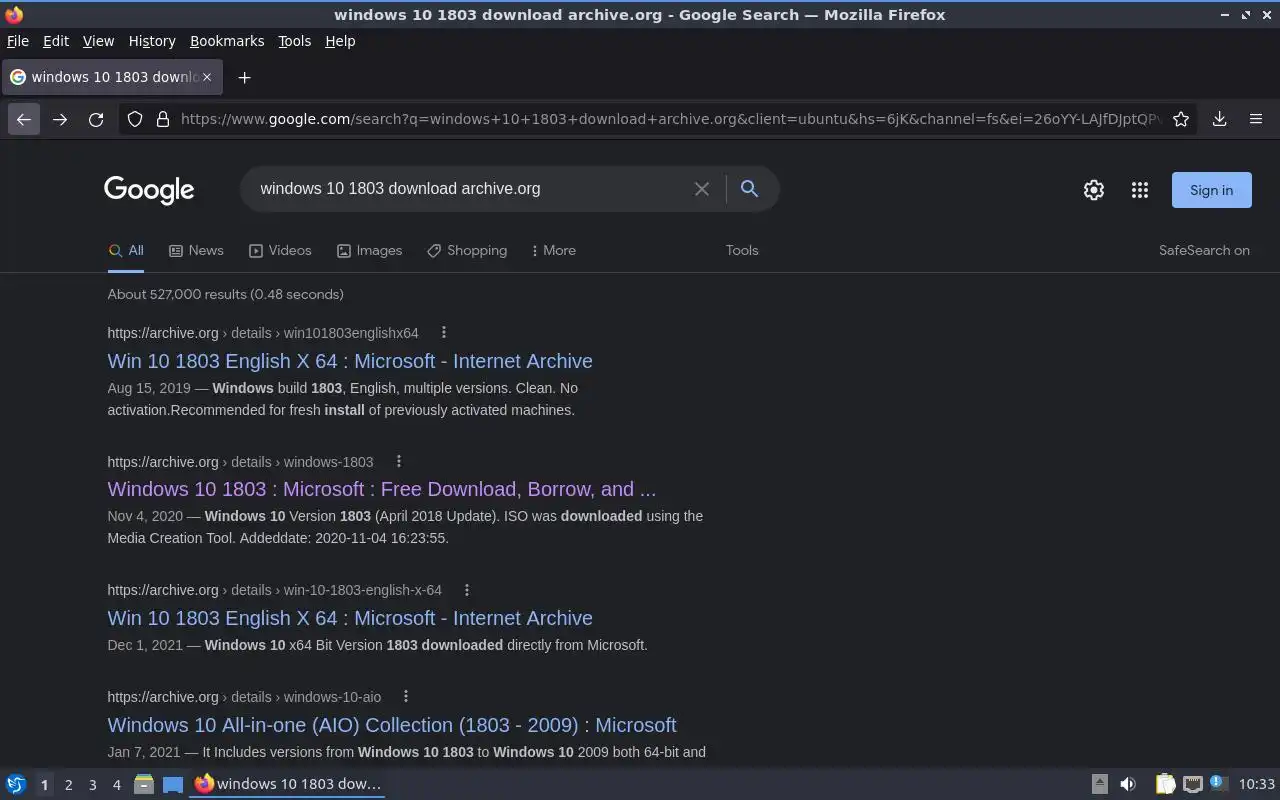Screen dimensions: 1280x800
Task: Open the volume control in system tray
Action: point(1128,784)
